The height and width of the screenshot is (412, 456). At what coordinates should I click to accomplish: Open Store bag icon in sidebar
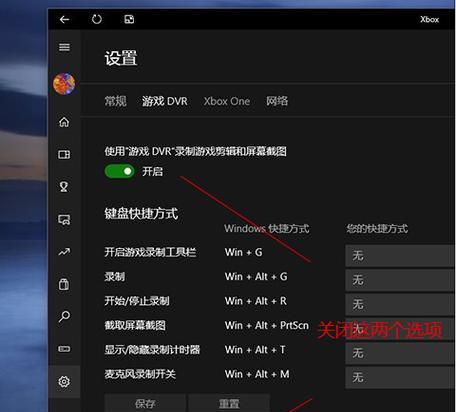coord(64,284)
